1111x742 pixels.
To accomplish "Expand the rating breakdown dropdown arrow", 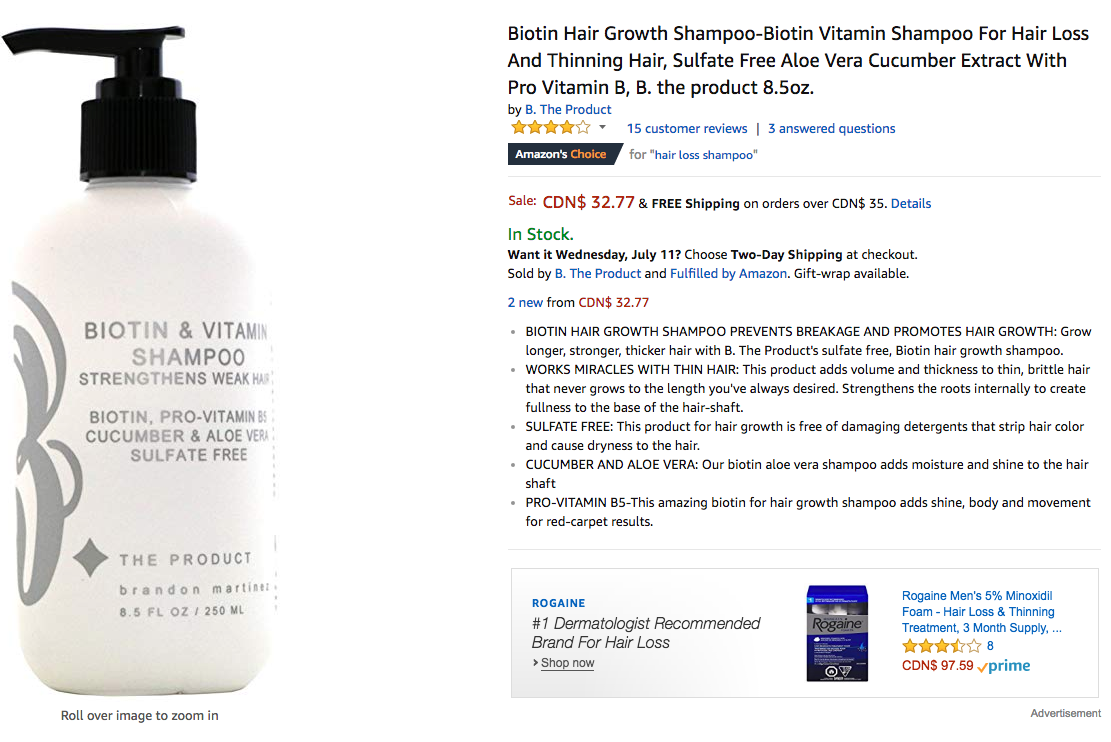I will 602,128.
